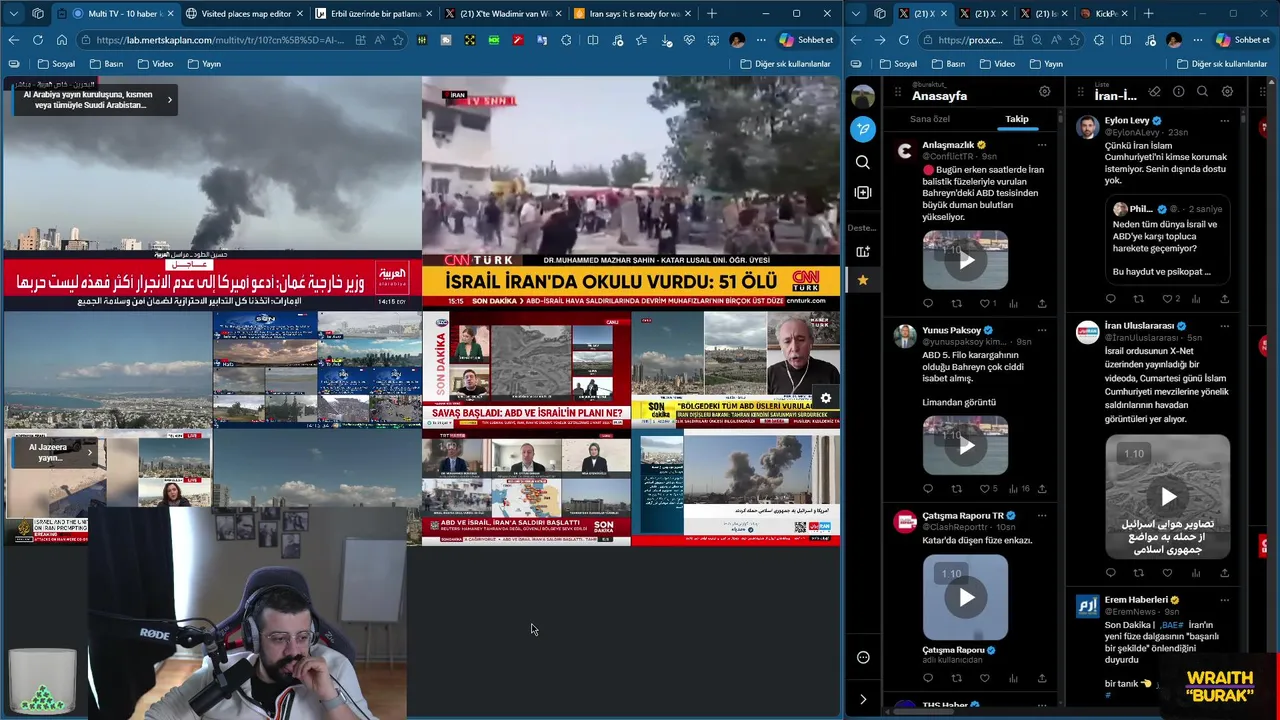The image size is (1280, 720).
Task: Open tab actions menu in left browser
Action: tap(13, 14)
